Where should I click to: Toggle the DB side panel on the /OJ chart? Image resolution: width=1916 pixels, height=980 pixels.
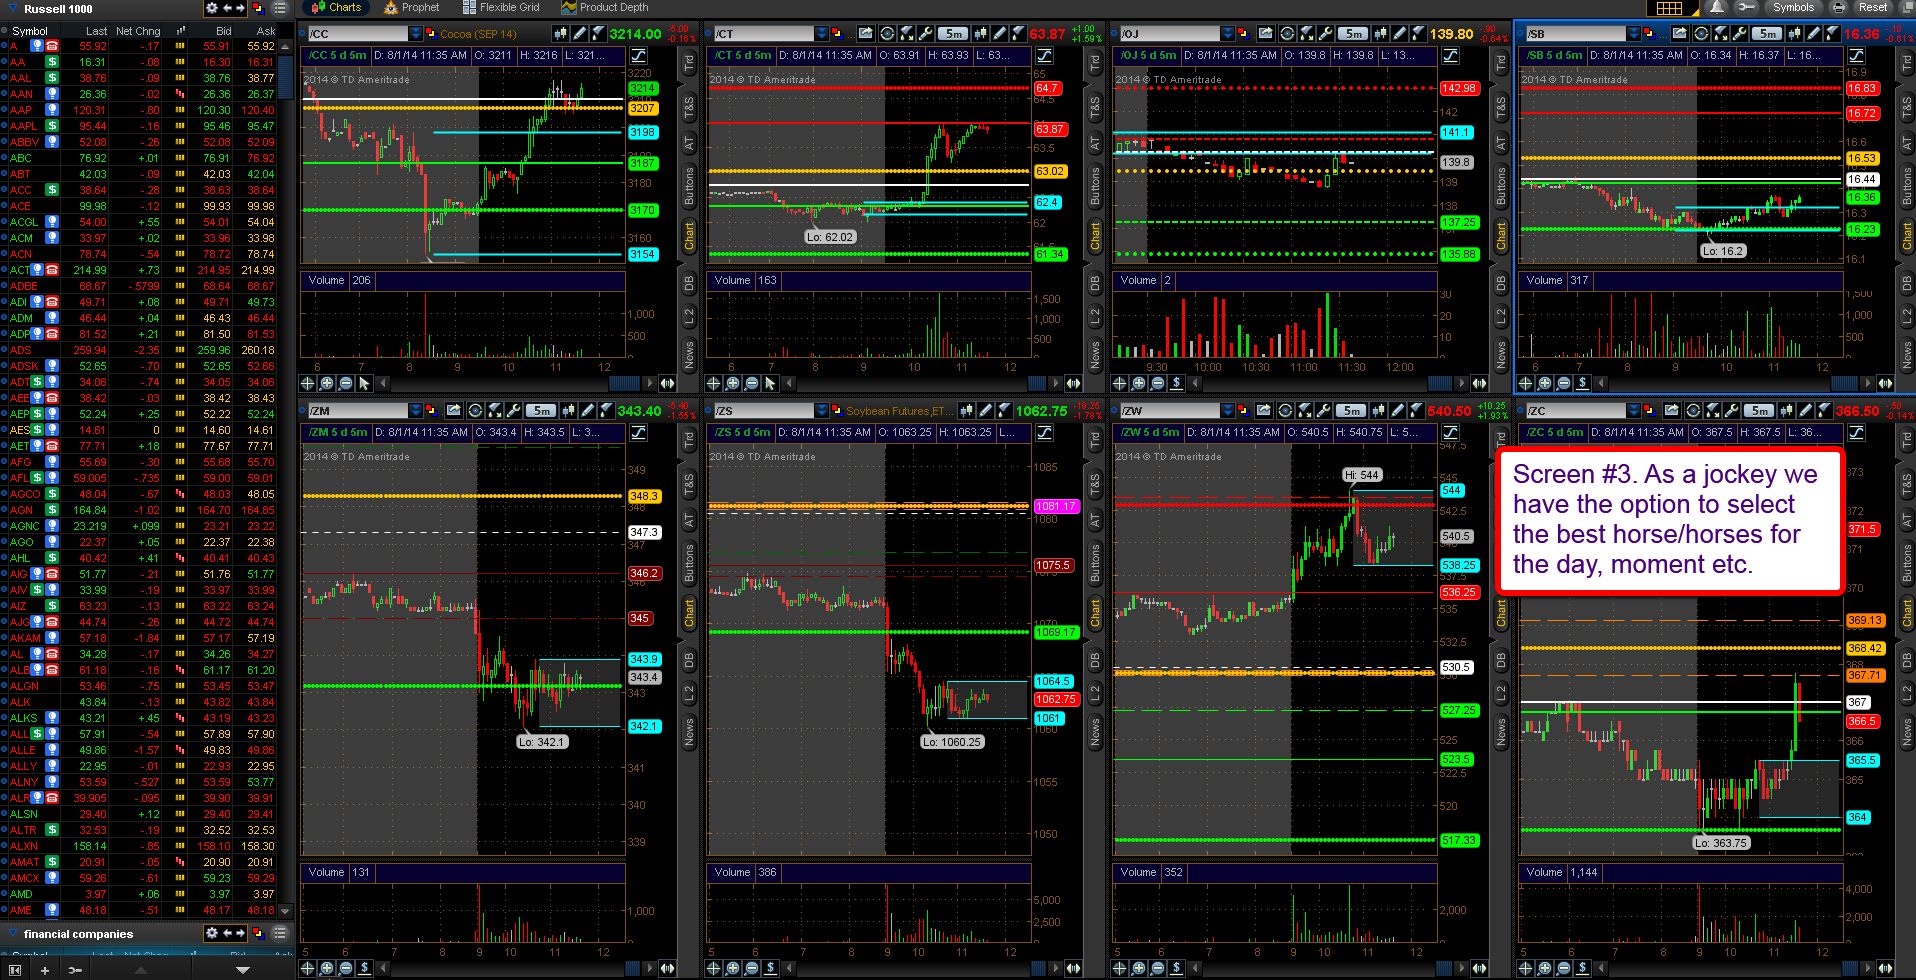[1501, 284]
